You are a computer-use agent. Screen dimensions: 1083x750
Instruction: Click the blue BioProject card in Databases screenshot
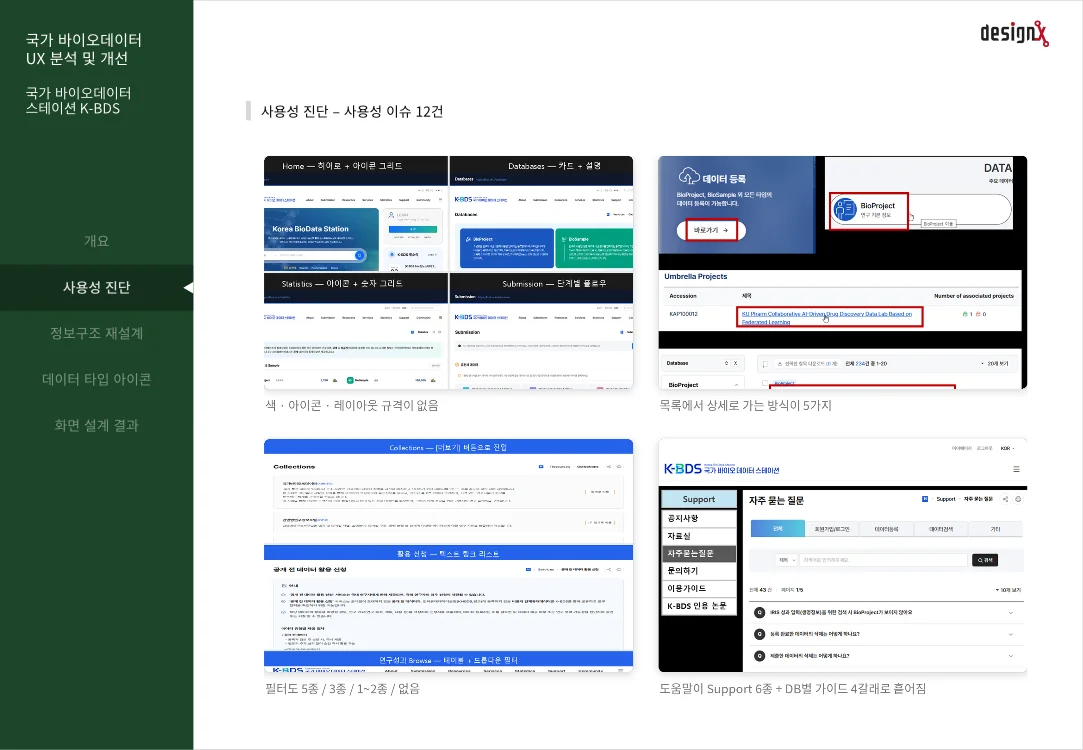pyautogui.click(x=507, y=248)
